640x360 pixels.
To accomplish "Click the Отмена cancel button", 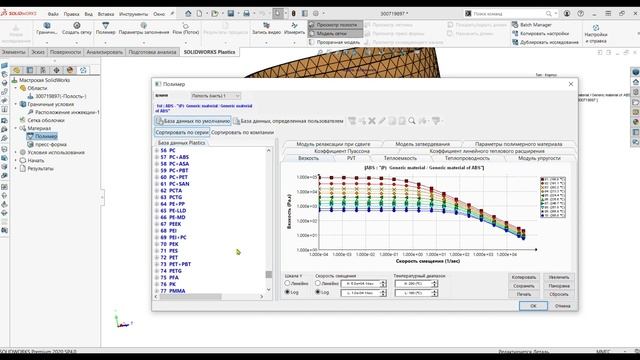I will (562, 306).
